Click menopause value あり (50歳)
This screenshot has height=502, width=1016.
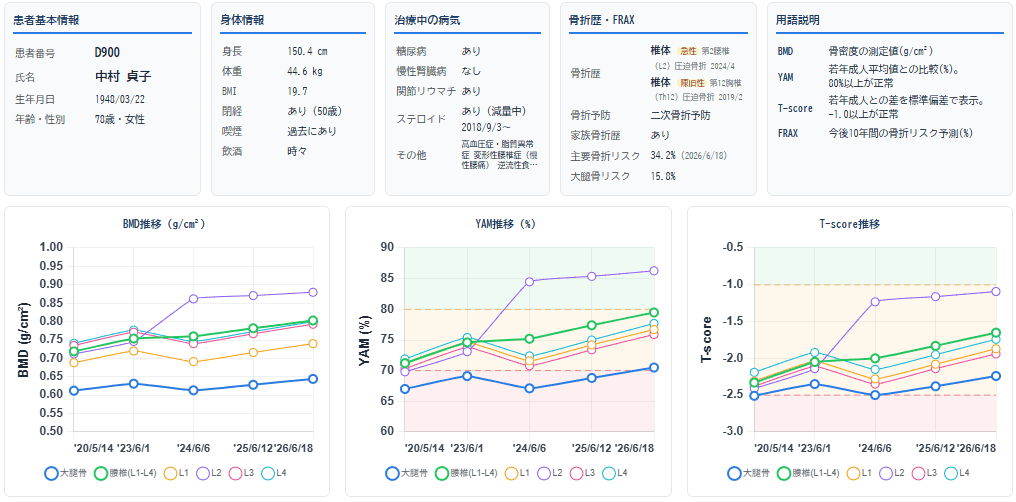315,111
